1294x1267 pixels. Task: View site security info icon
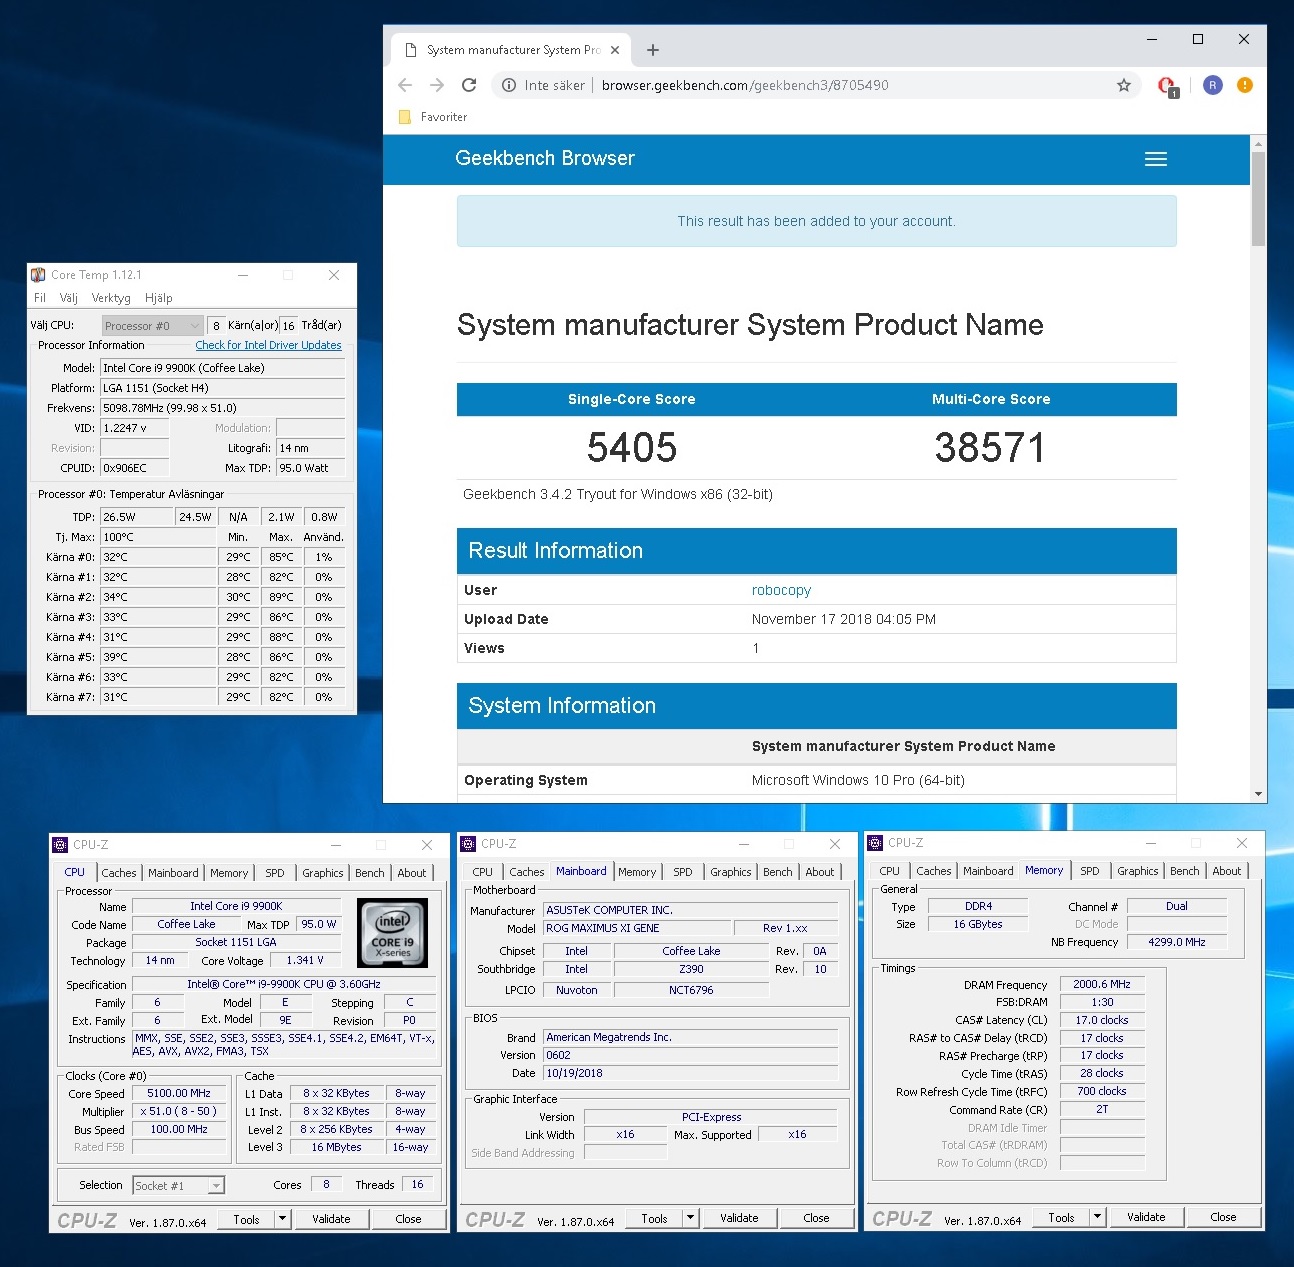coord(509,85)
